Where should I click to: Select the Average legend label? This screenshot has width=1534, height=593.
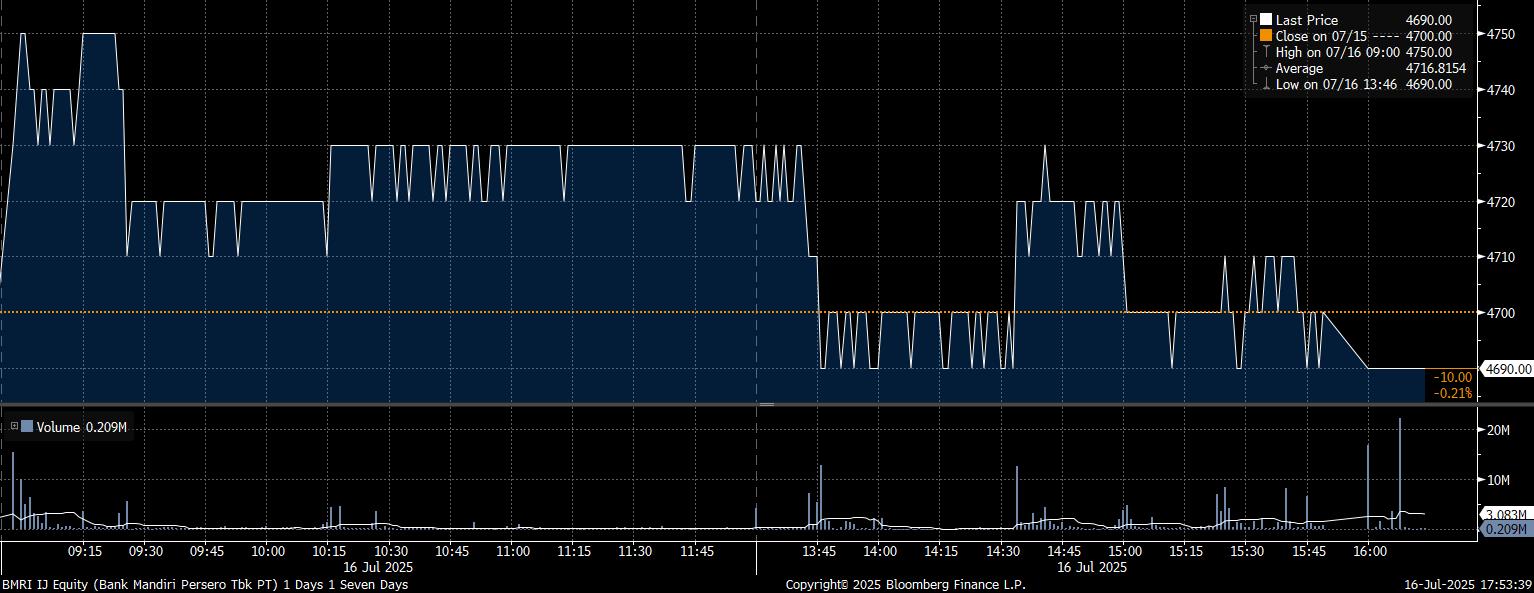(1300, 68)
